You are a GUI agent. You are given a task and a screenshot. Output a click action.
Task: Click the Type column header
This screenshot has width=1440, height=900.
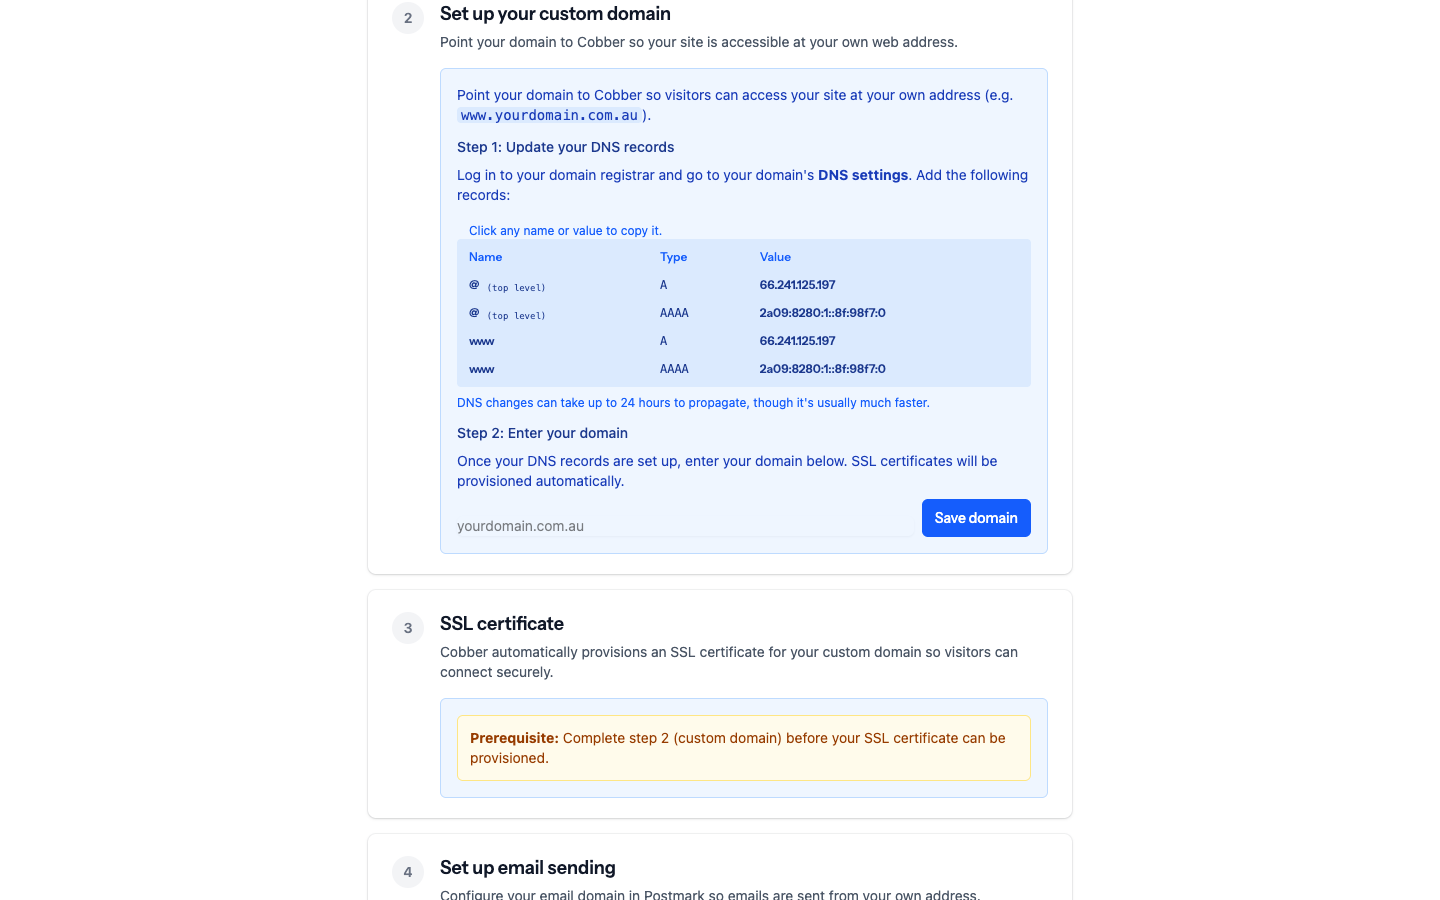coord(674,257)
